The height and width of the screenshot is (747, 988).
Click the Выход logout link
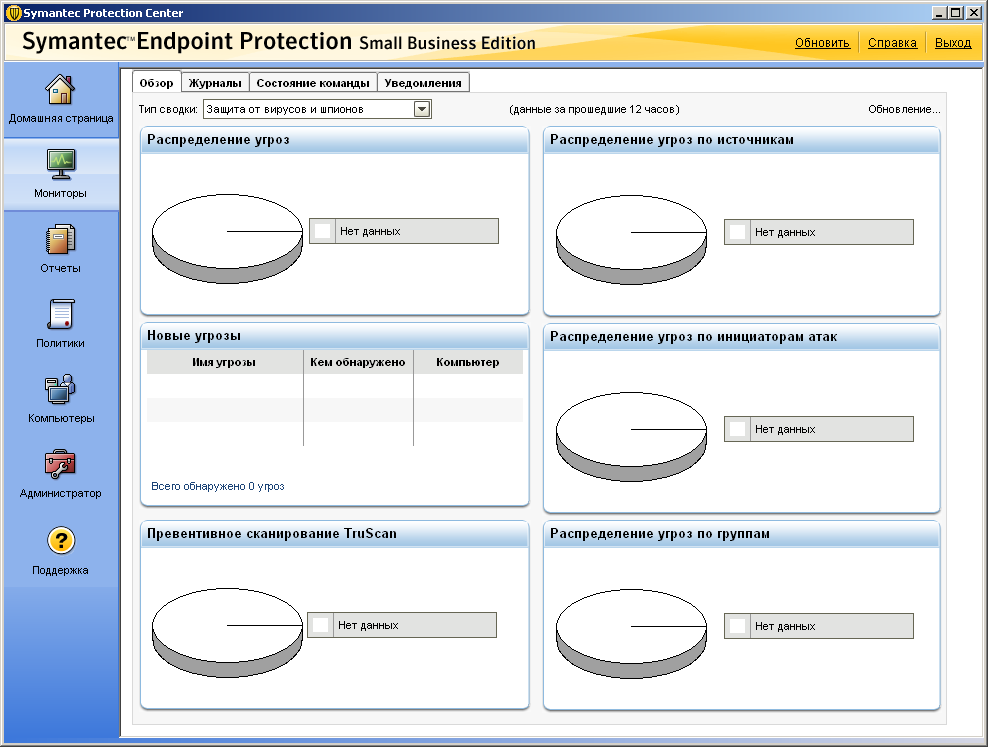point(953,43)
